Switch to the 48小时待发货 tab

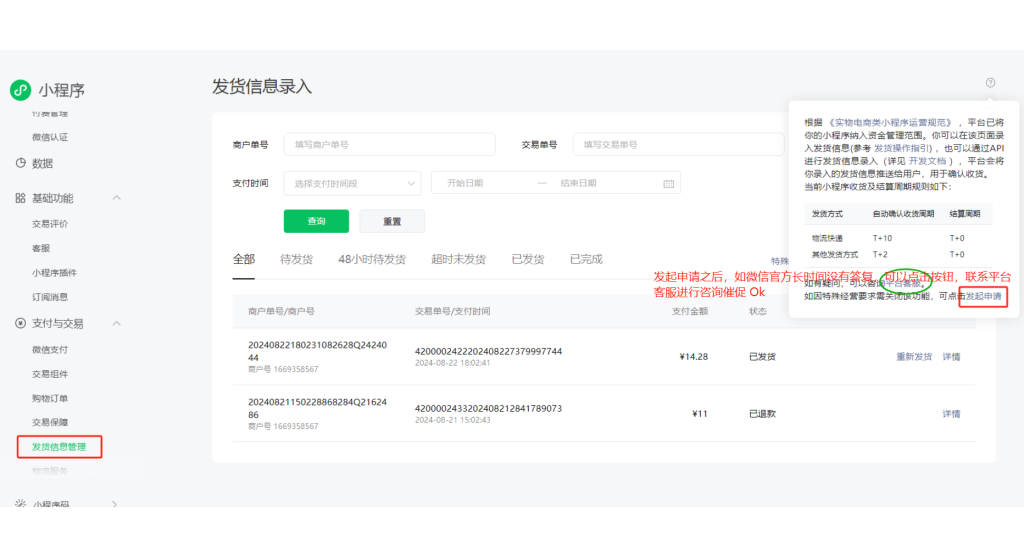[372, 259]
